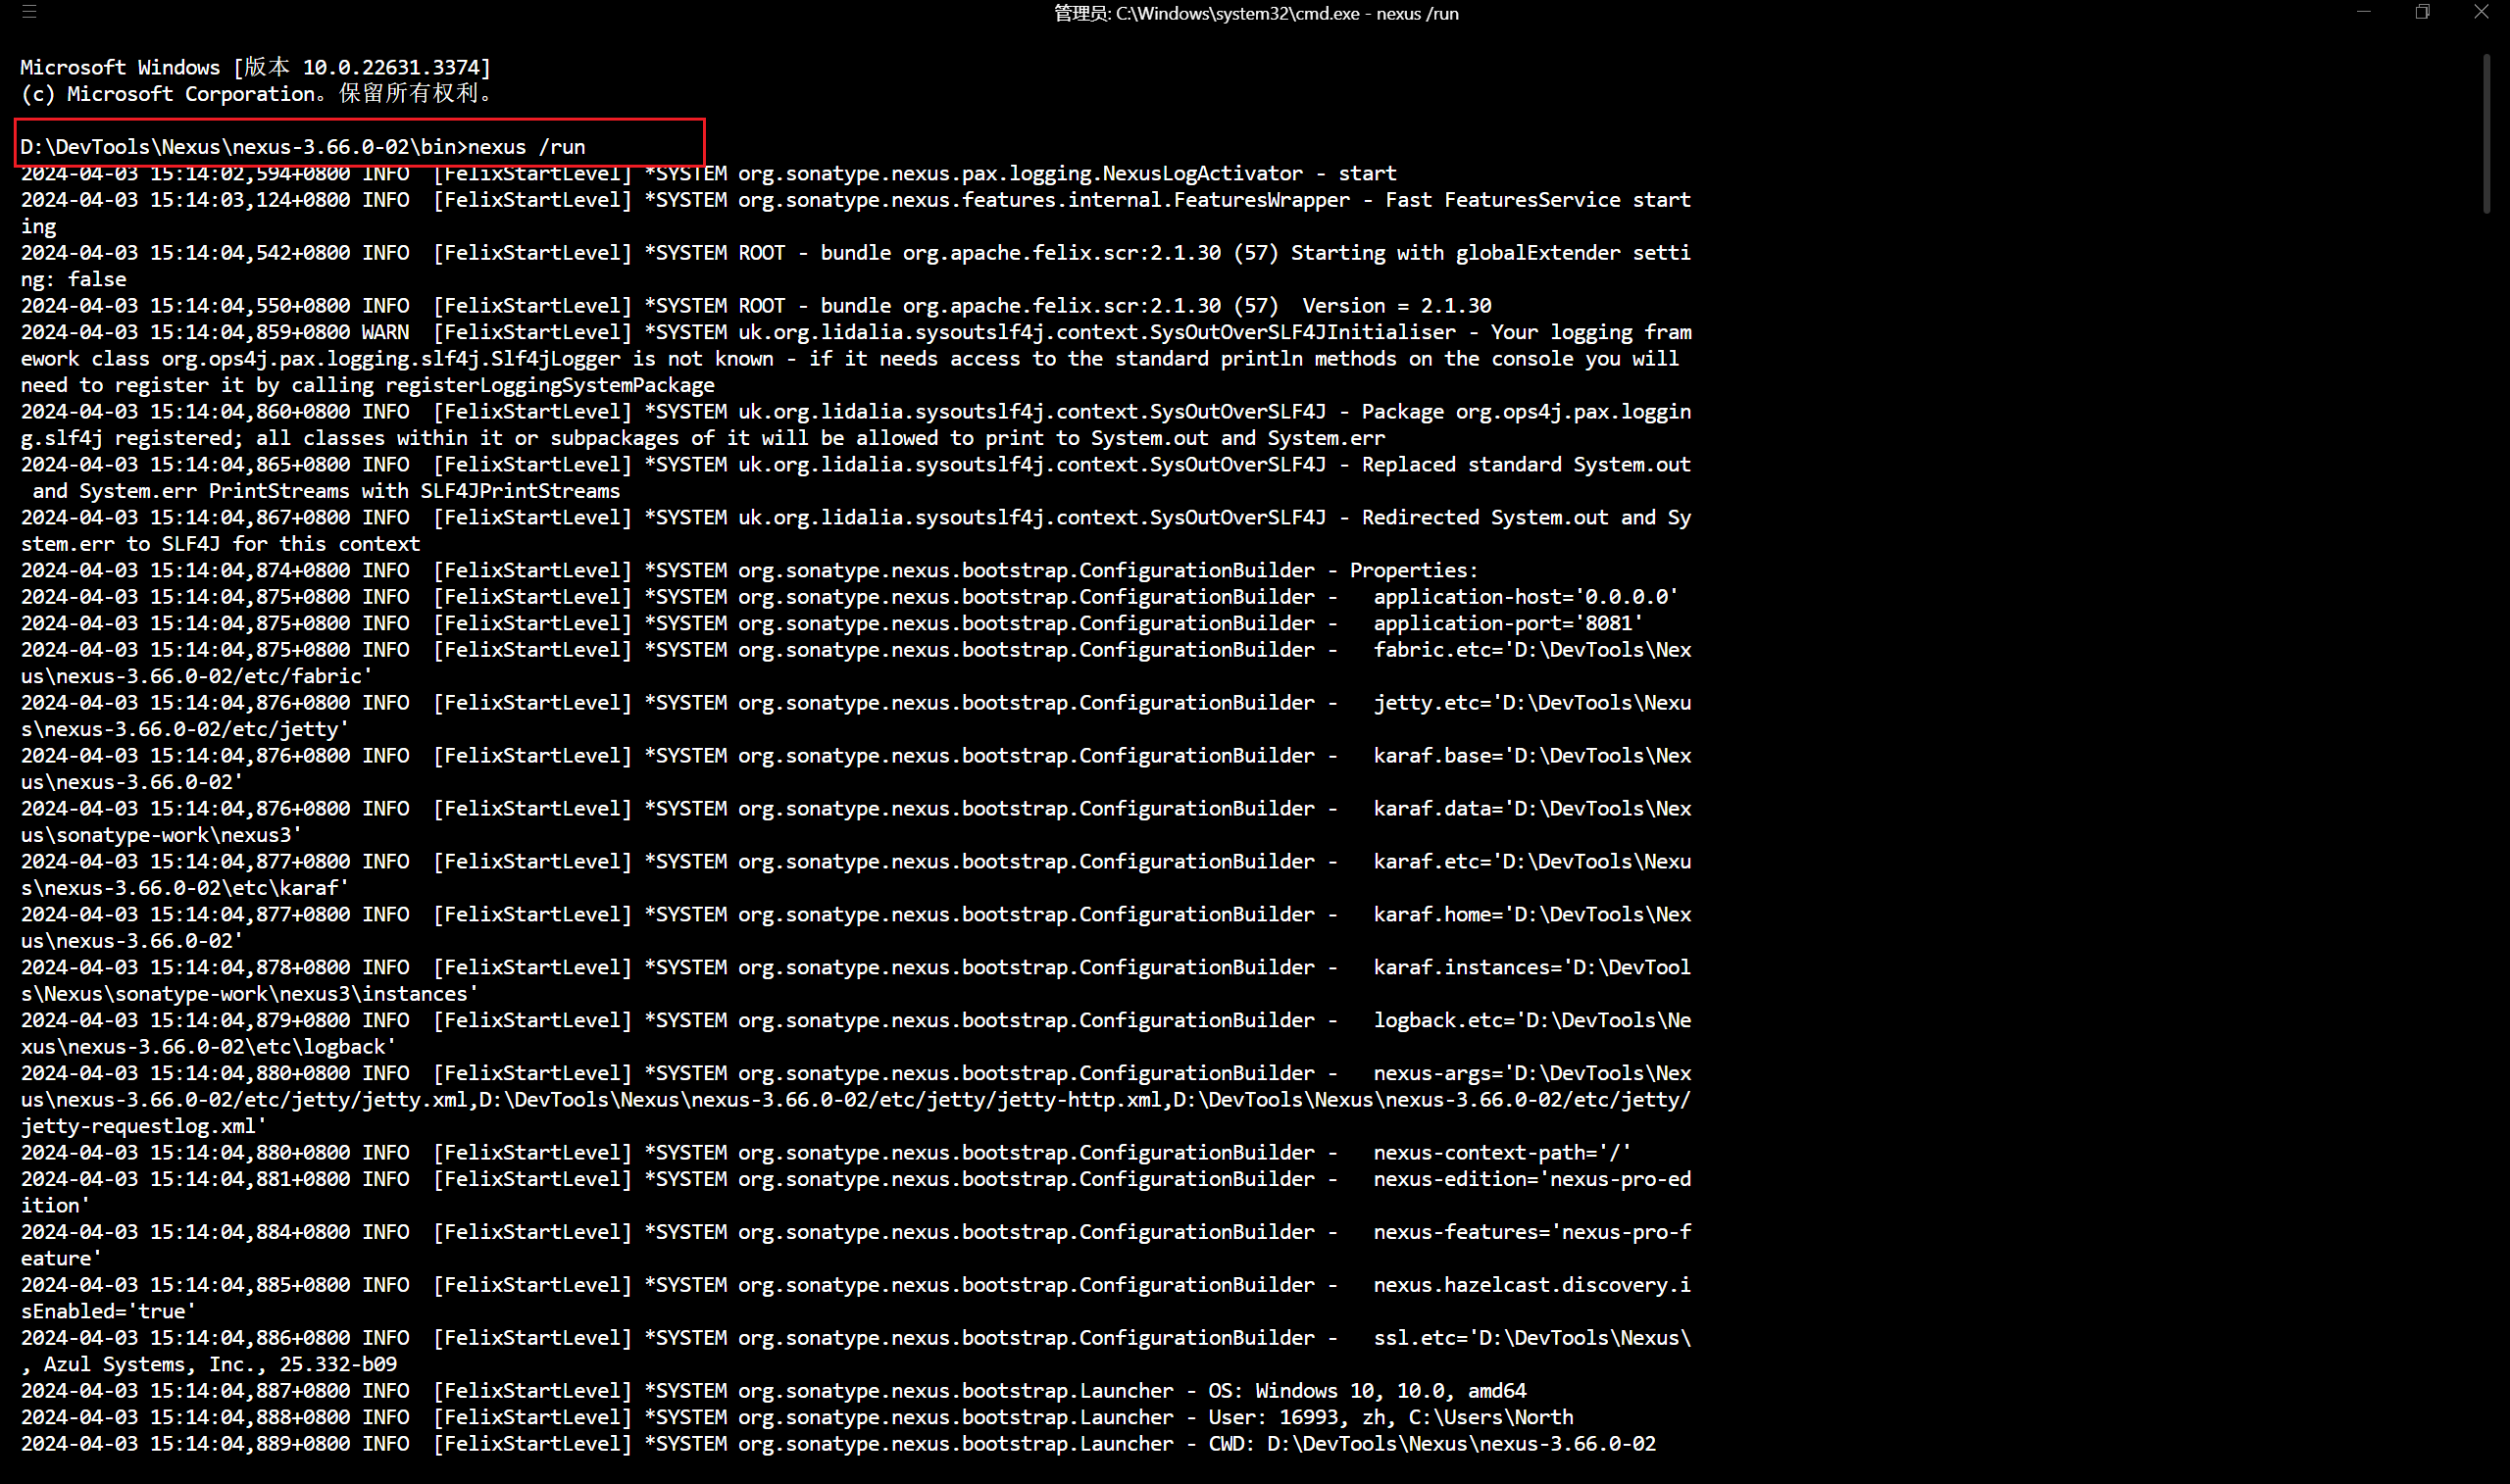Click the scrollbar track below the thumb
This screenshot has height=1484, width=2510.
(x=2486, y=800)
